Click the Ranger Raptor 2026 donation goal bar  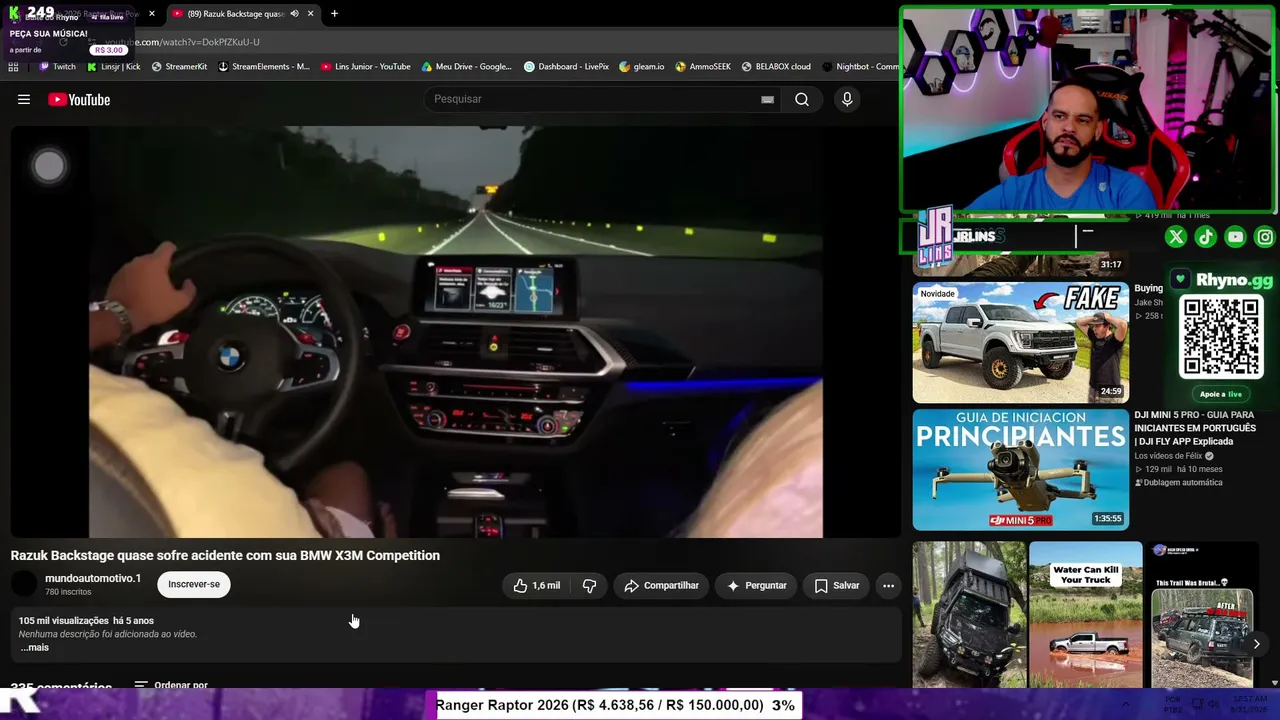tap(616, 705)
